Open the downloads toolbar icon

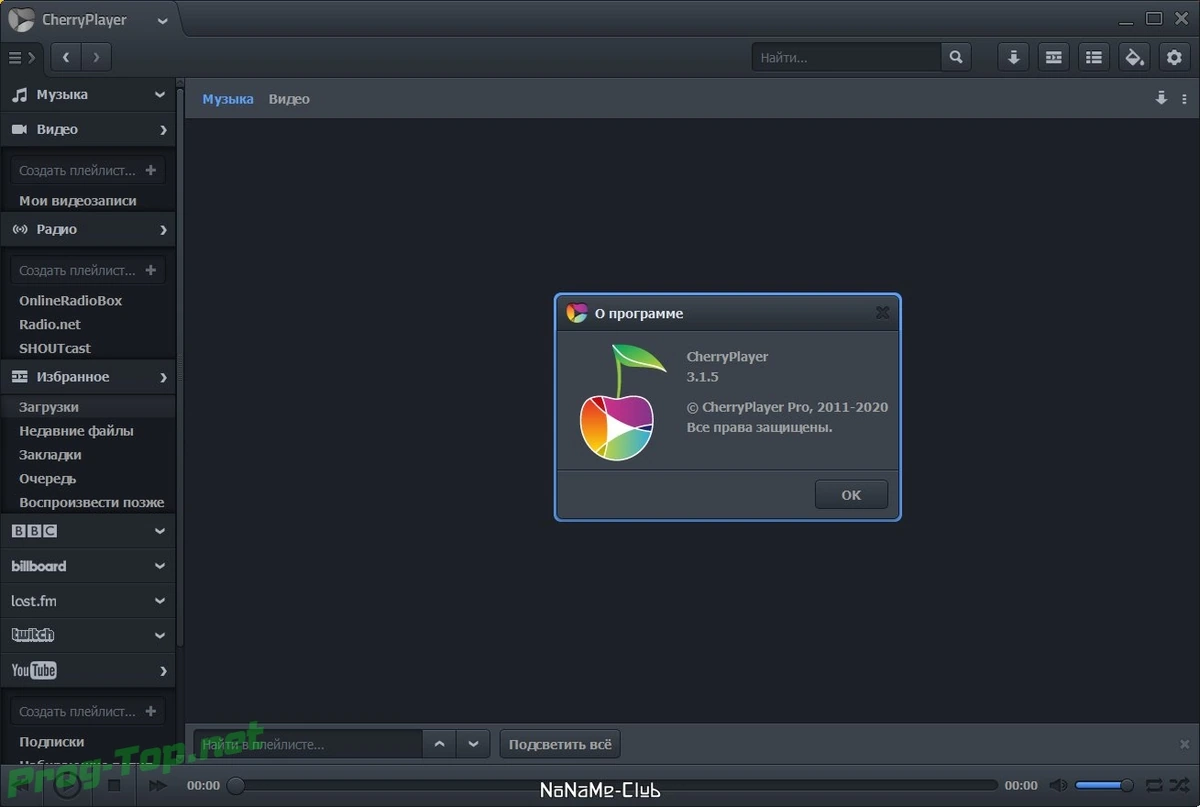(x=1013, y=57)
